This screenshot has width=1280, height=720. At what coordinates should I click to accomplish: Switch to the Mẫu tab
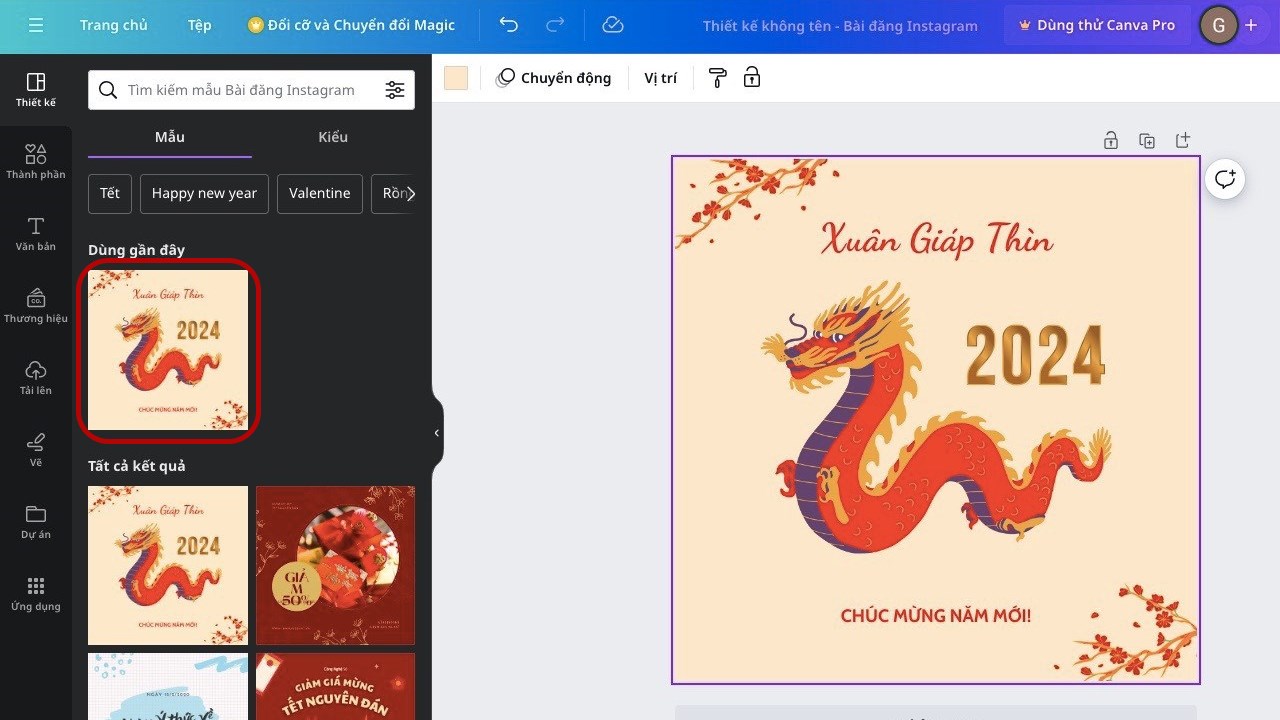pos(170,137)
